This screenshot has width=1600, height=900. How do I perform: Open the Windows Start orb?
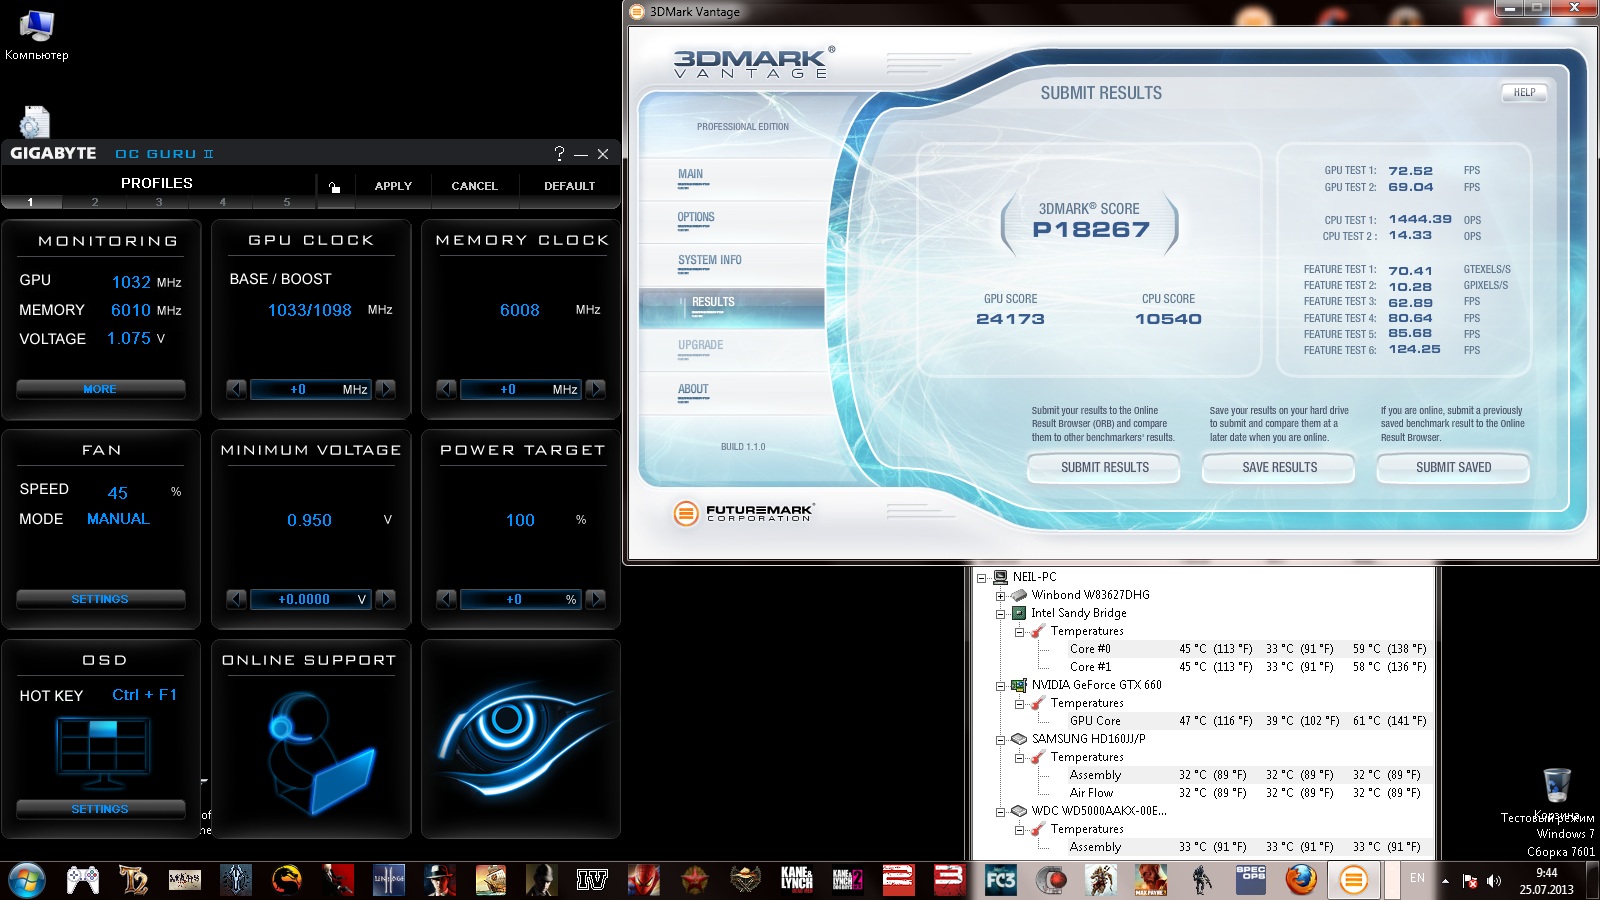27,880
